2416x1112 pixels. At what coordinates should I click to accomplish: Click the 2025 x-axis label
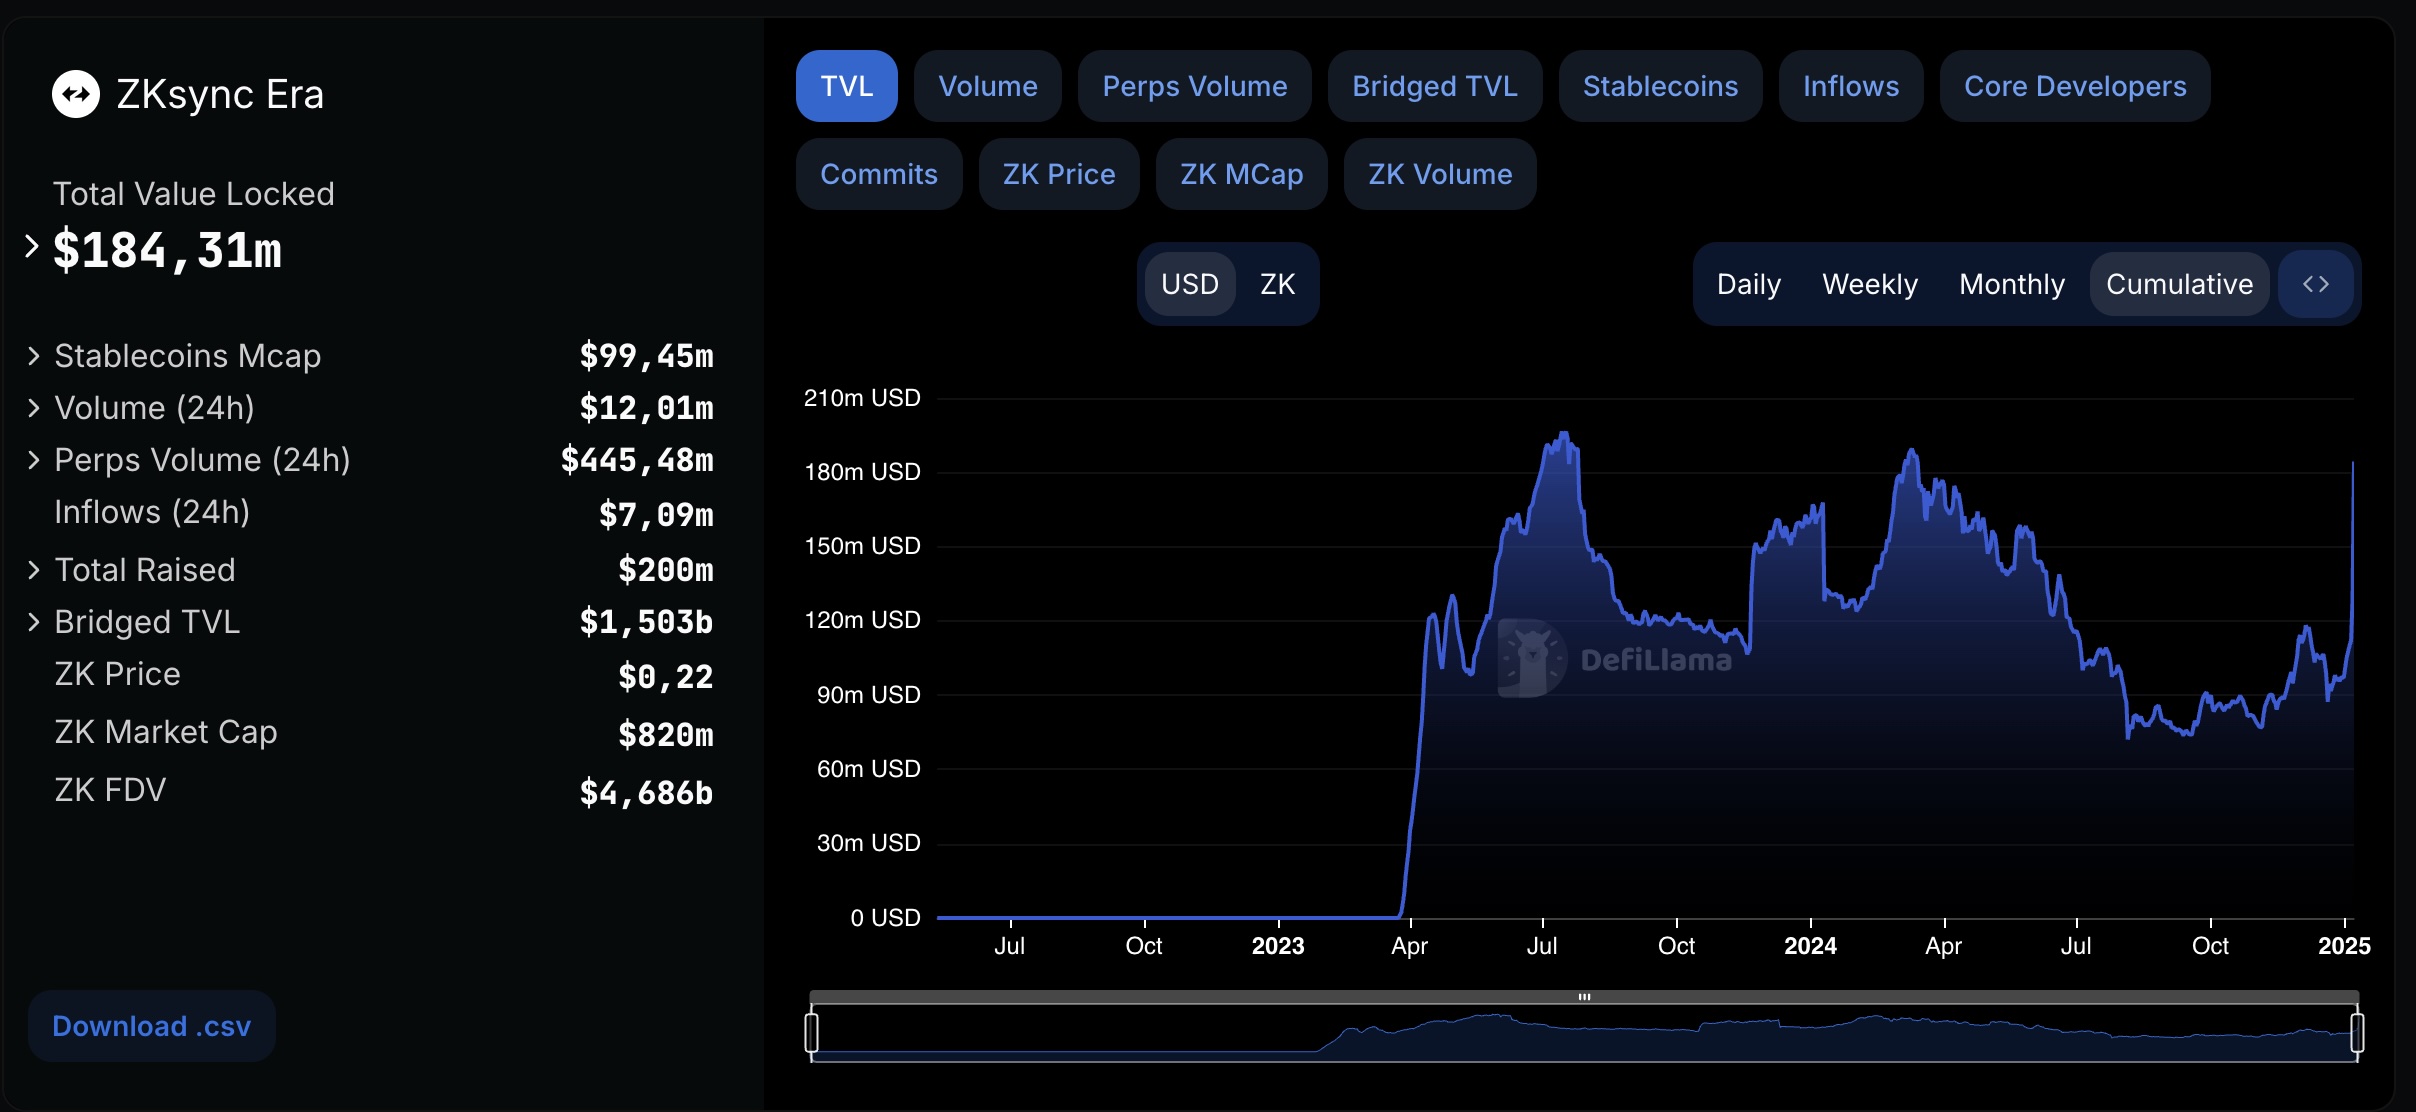pos(2344,946)
